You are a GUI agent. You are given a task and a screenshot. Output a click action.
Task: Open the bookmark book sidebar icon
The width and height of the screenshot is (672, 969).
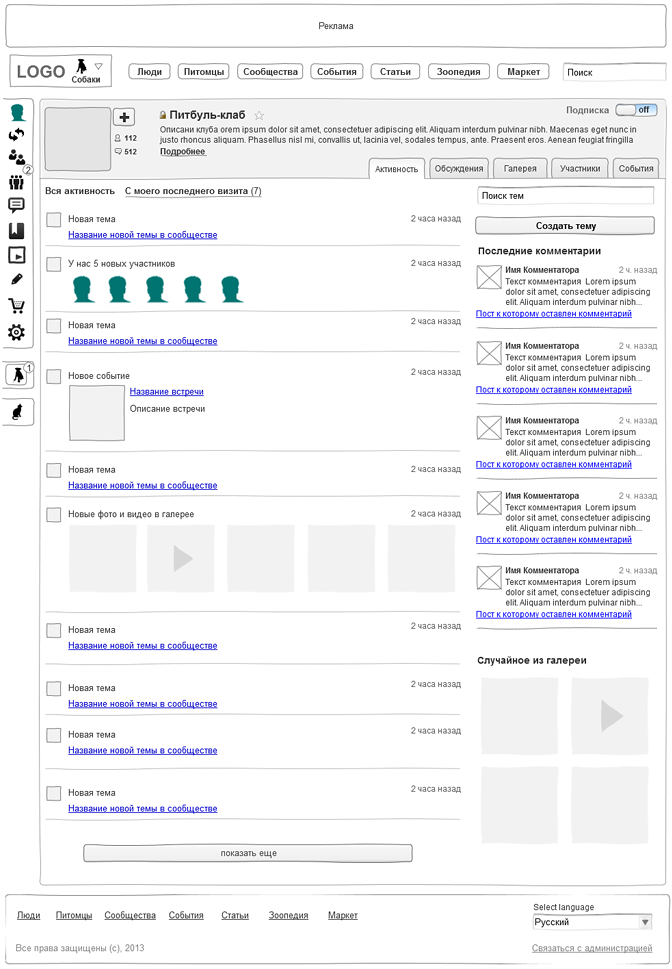[17, 231]
